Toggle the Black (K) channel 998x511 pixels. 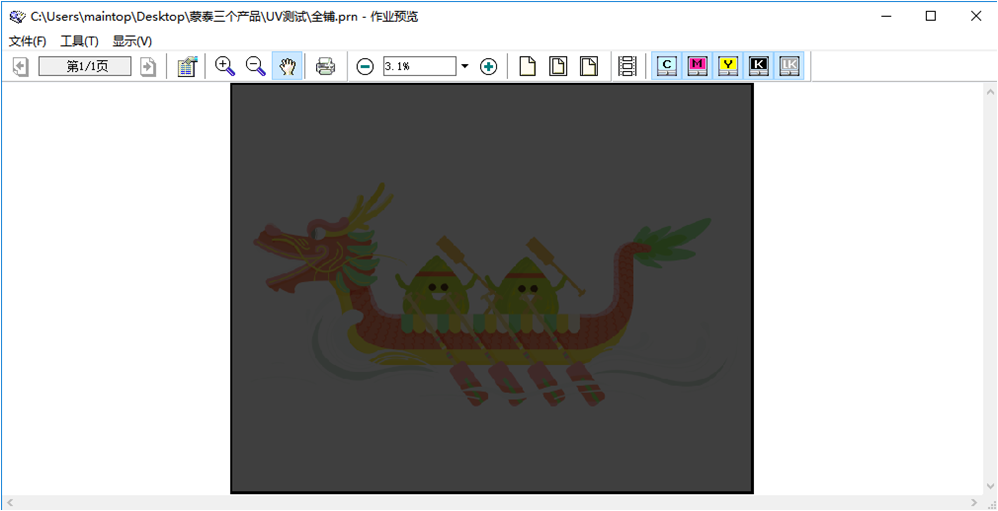(759, 66)
